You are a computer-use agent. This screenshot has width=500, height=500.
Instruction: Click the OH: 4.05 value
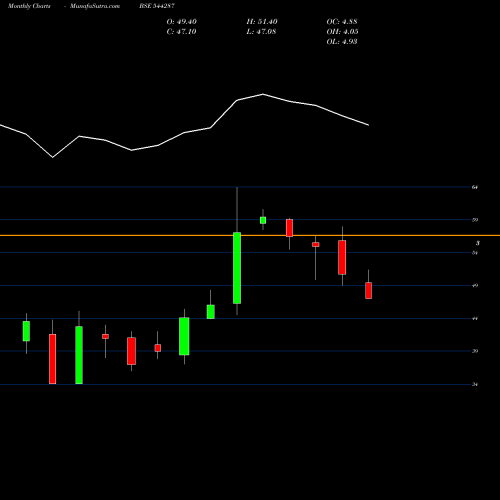tap(342, 32)
